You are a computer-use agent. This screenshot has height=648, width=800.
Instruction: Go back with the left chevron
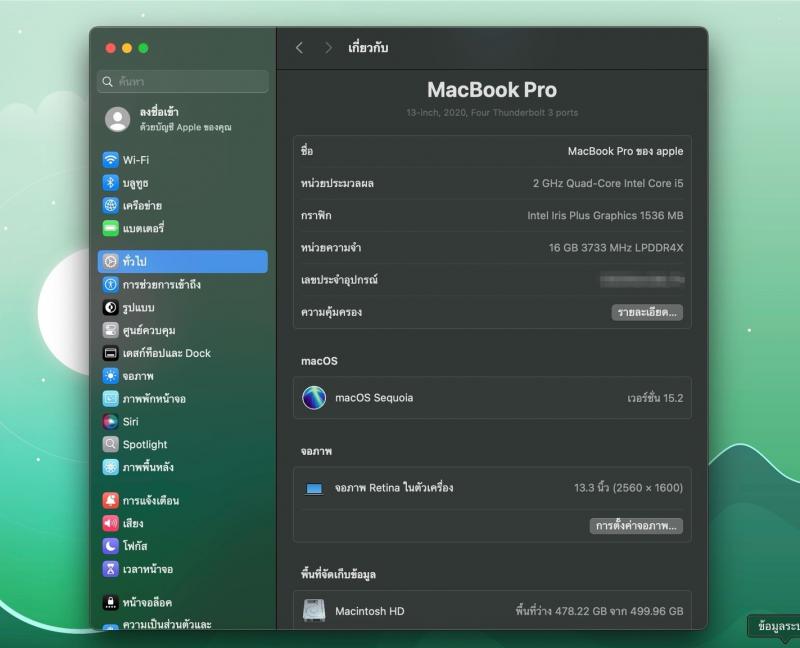coord(299,48)
